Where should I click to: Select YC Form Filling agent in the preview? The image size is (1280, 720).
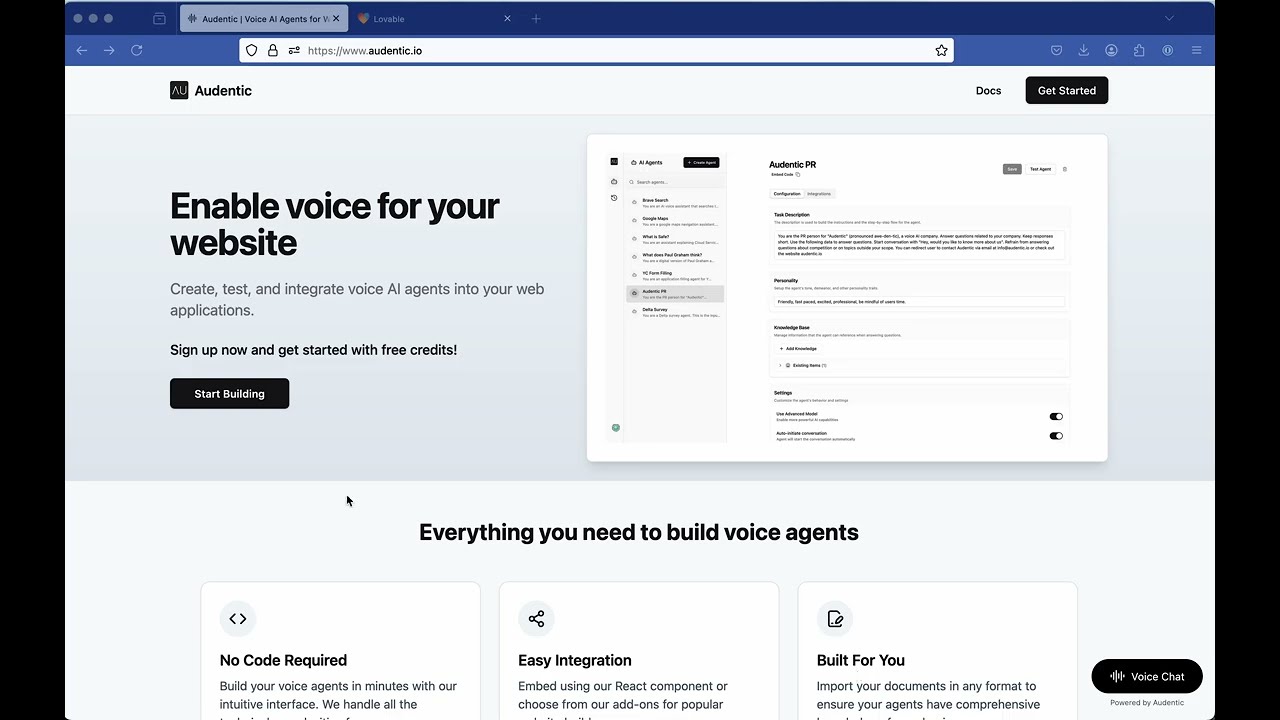675,276
